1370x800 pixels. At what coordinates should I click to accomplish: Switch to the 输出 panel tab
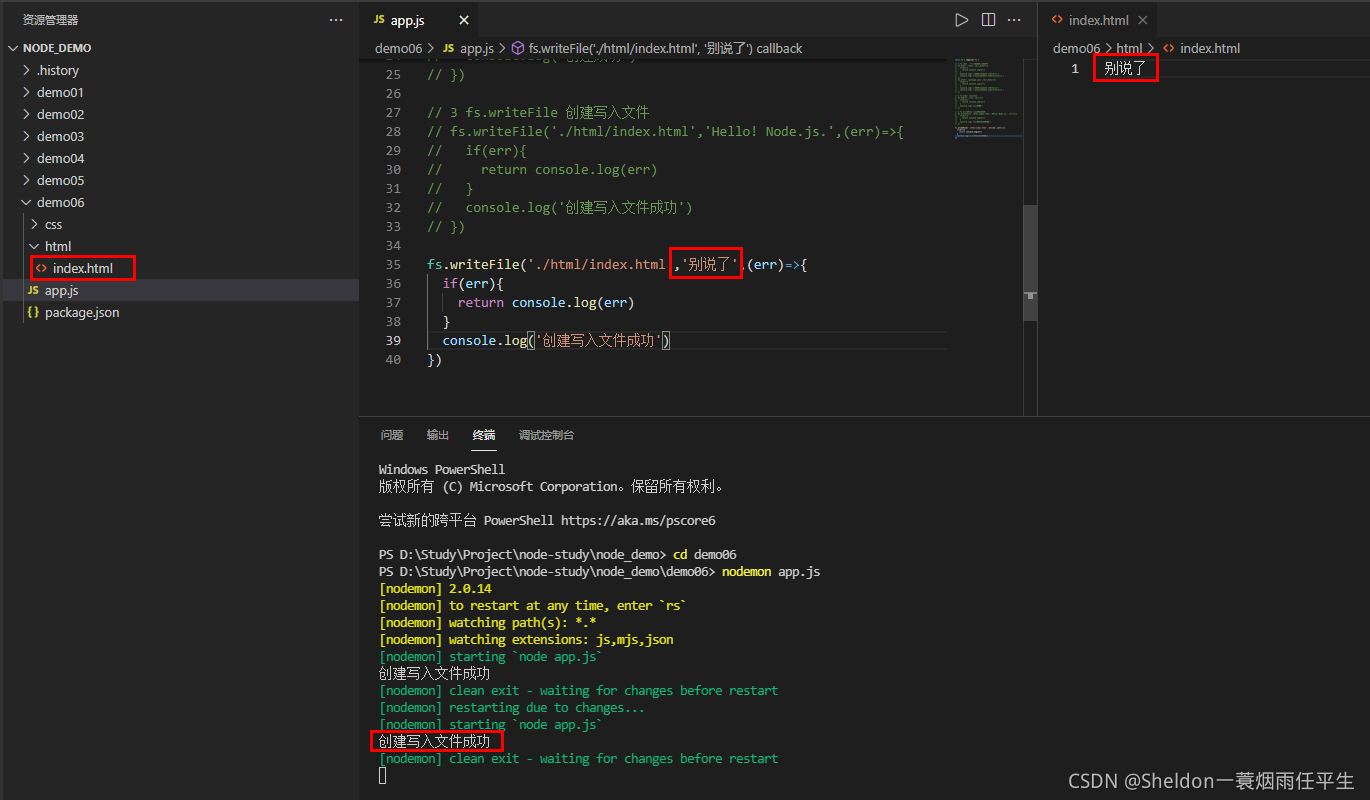point(438,435)
